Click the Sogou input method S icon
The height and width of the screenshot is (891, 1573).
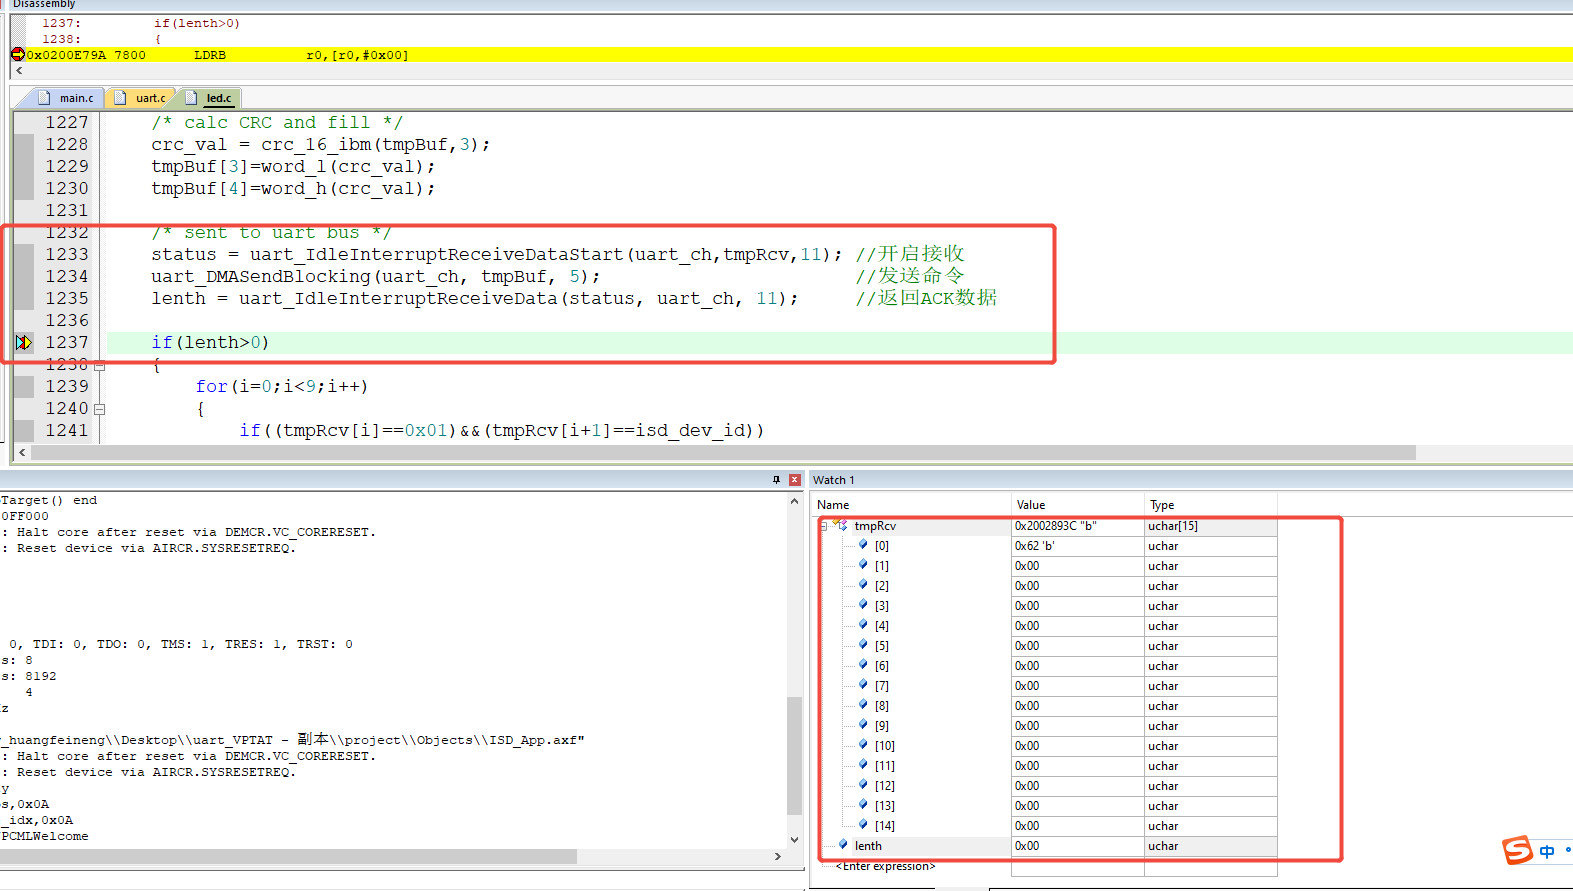point(1517,850)
